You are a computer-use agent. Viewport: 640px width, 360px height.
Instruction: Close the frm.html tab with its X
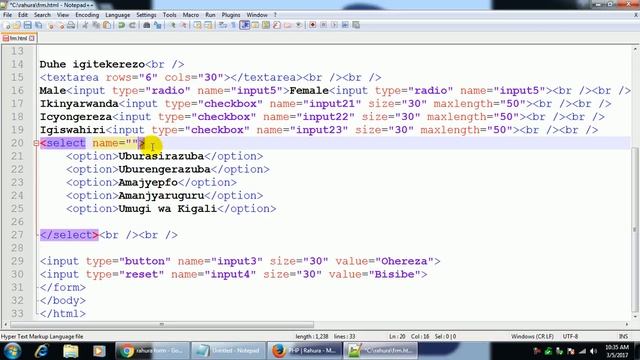coord(32,38)
